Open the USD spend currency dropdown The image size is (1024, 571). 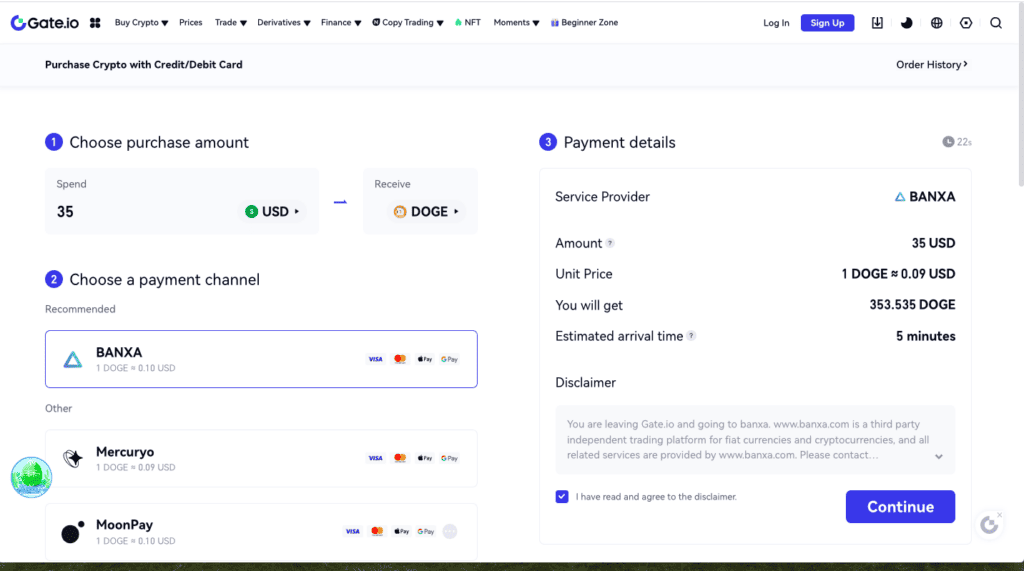pyautogui.click(x=272, y=212)
